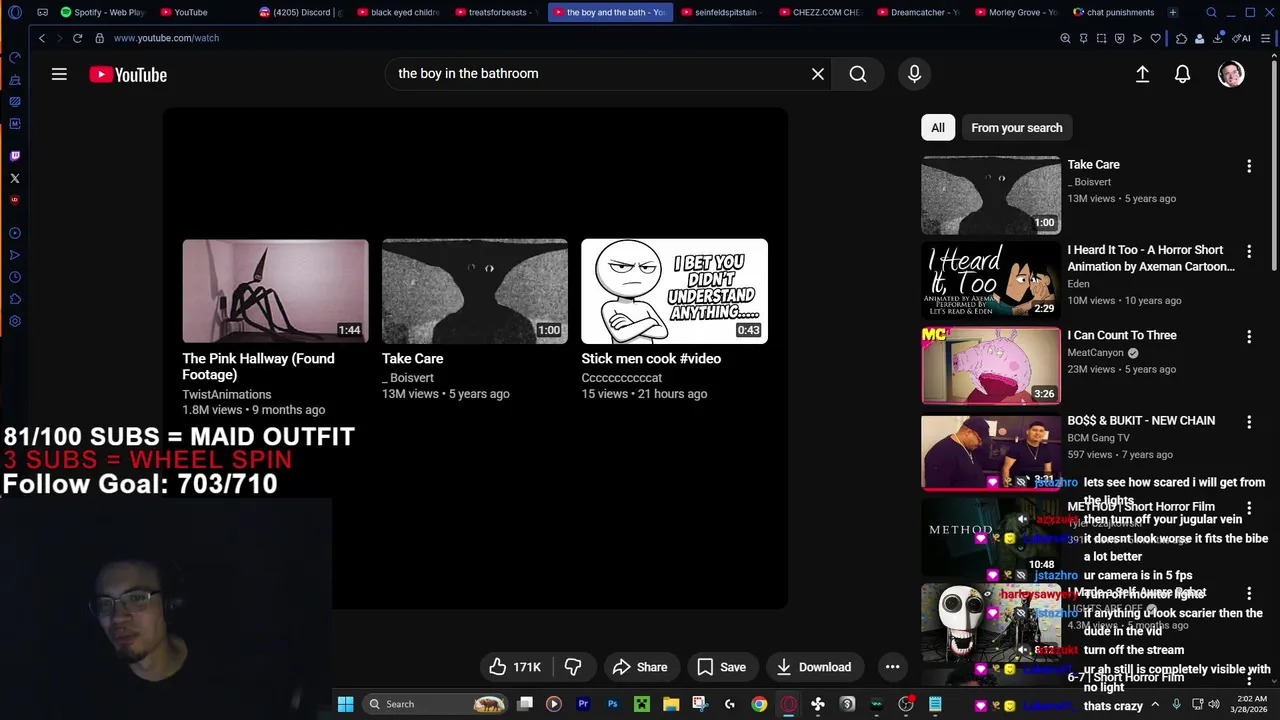Run search with magnifier button
The height and width of the screenshot is (720, 1280).
pyautogui.click(x=858, y=74)
